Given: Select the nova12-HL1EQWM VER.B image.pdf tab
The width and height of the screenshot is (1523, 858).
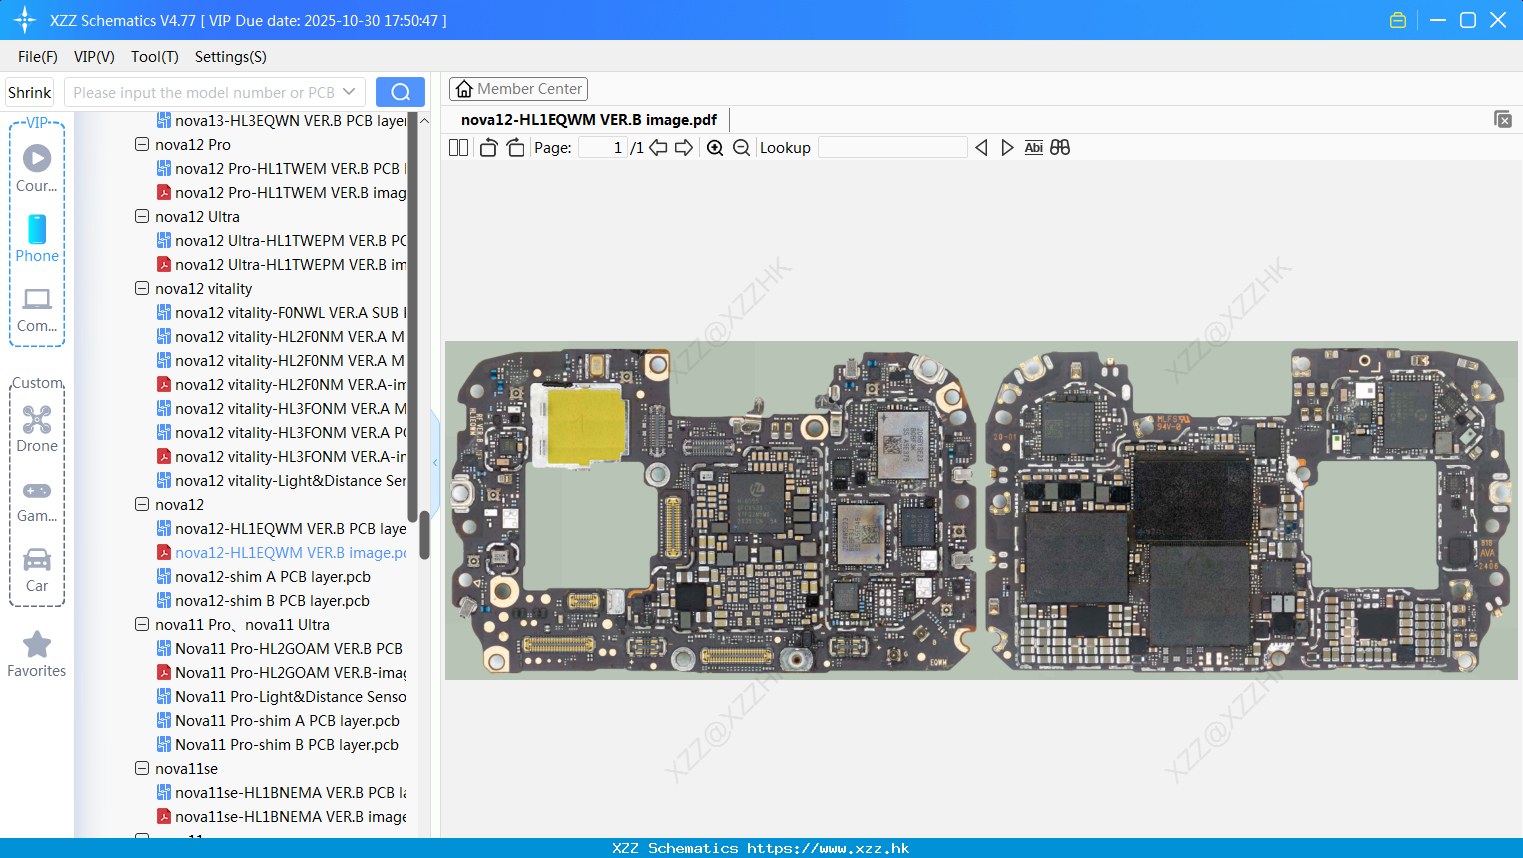Looking at the screenshot, I should pos(589,120).
